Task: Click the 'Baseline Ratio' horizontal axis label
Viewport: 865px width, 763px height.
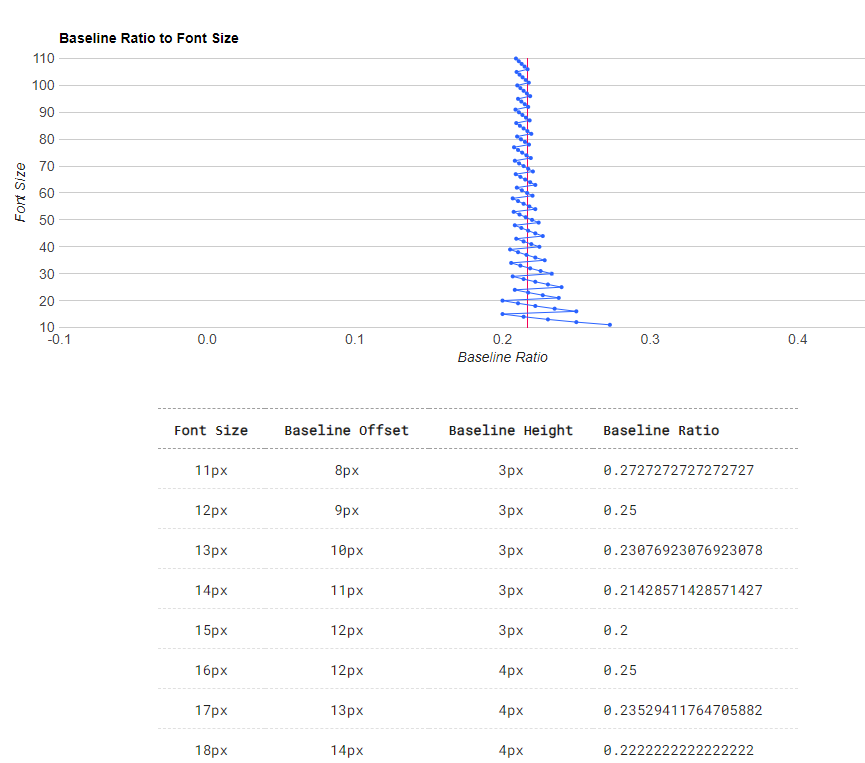Action: point(502,357)
